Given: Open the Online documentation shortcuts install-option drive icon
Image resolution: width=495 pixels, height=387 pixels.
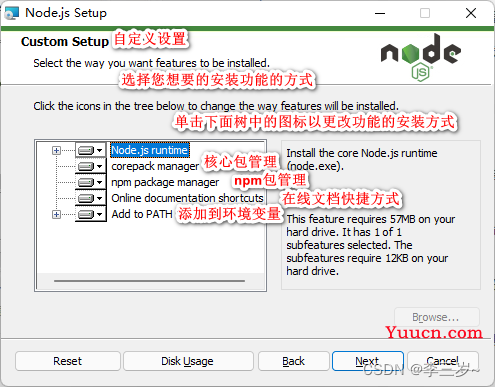Looking at the screenshot, I should (x=90, y=198).
